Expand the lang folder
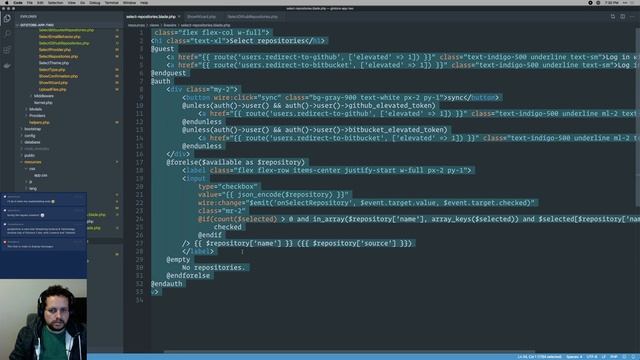Viewport: 640px width, 360px height. pyautogui.click(x=33, y=189)
